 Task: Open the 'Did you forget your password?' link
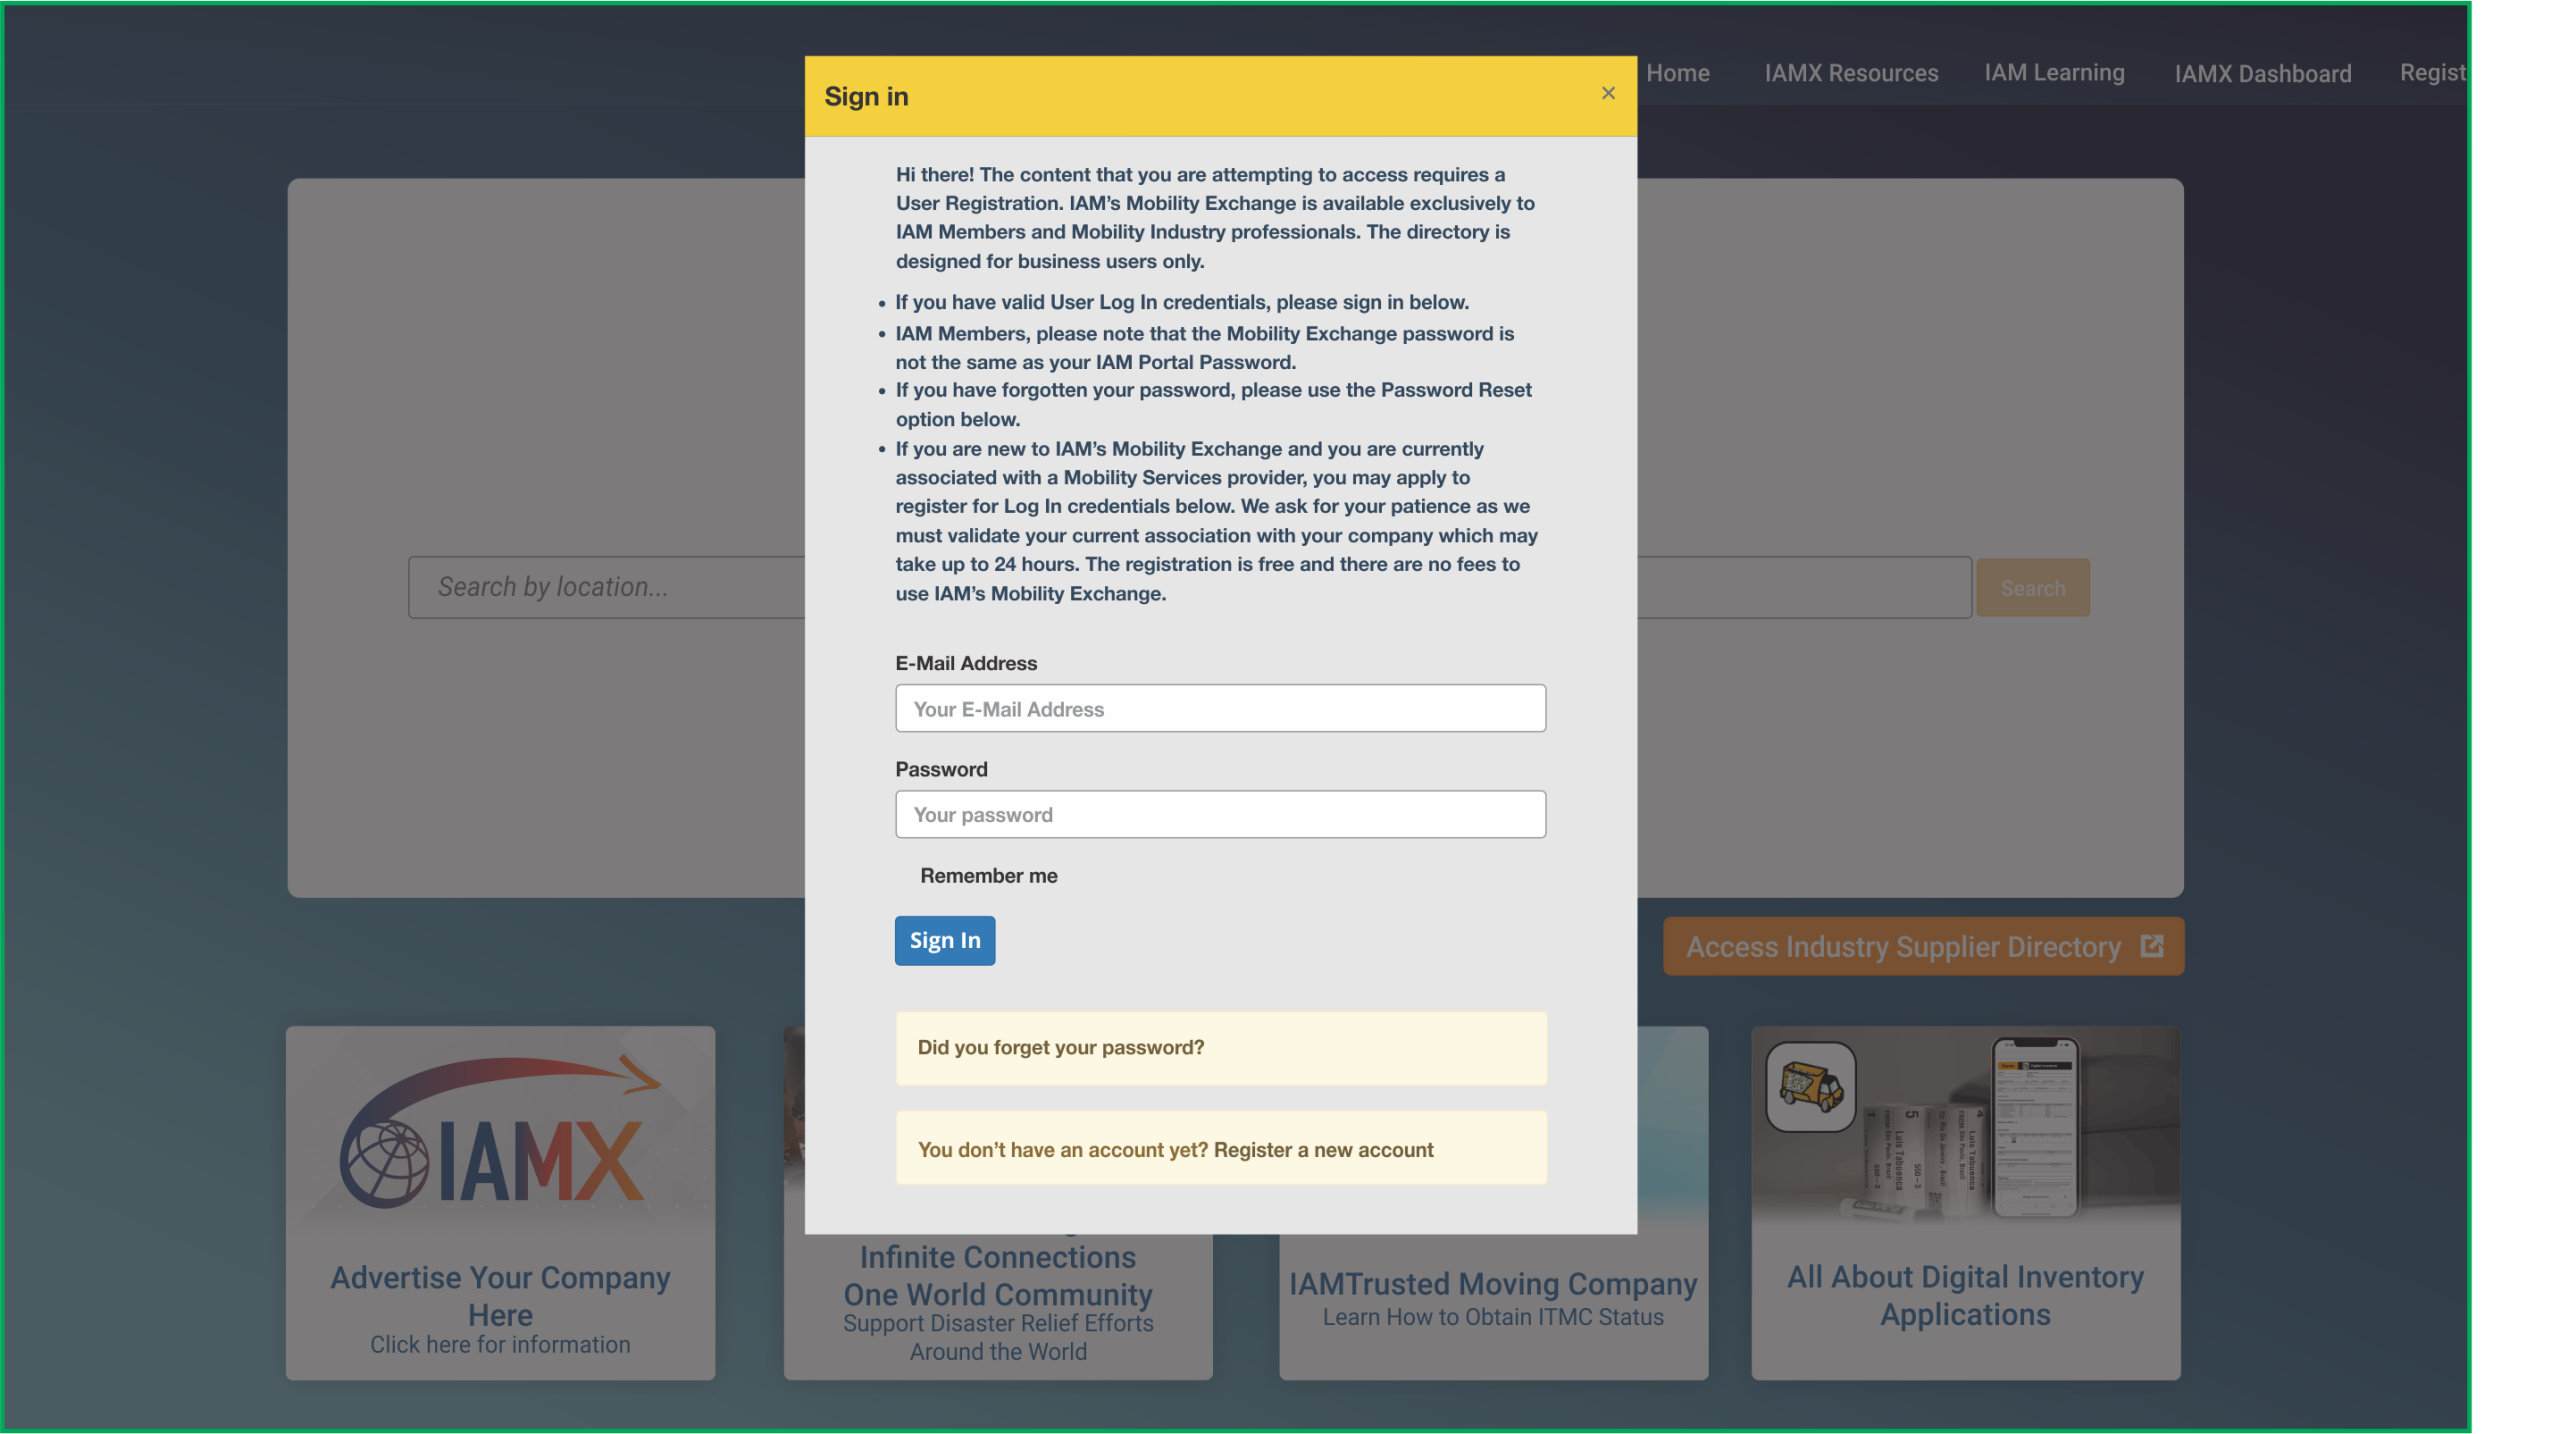coord(1060,1047)
